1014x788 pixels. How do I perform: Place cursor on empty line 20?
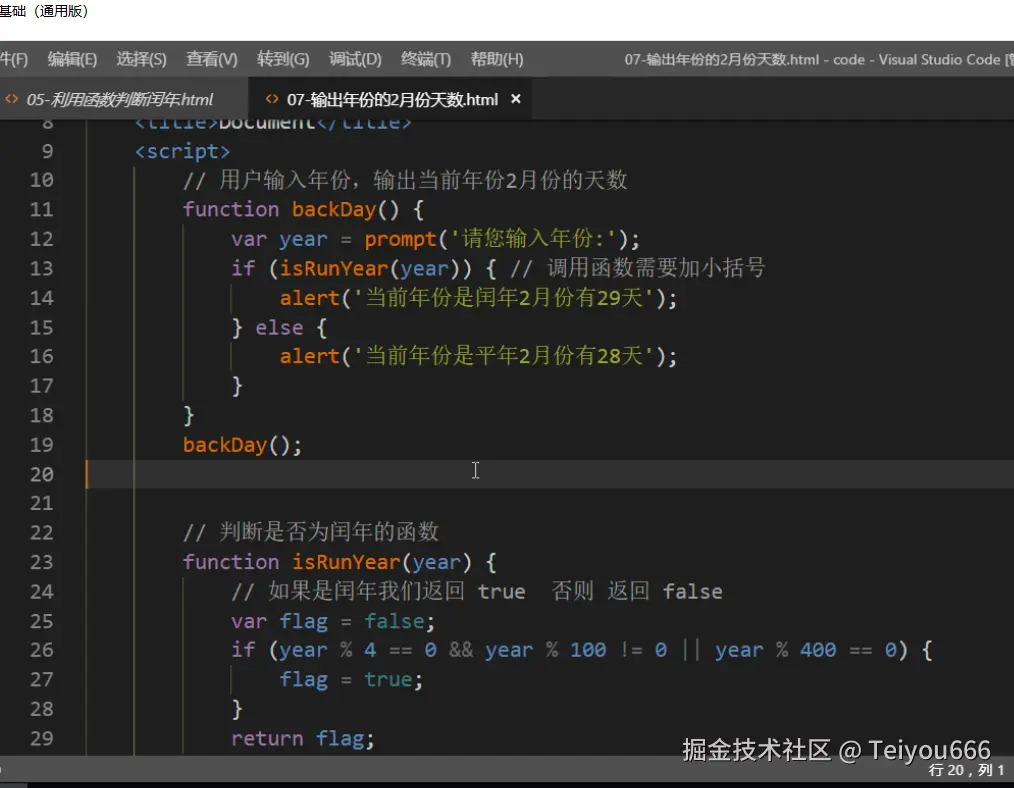550,474
